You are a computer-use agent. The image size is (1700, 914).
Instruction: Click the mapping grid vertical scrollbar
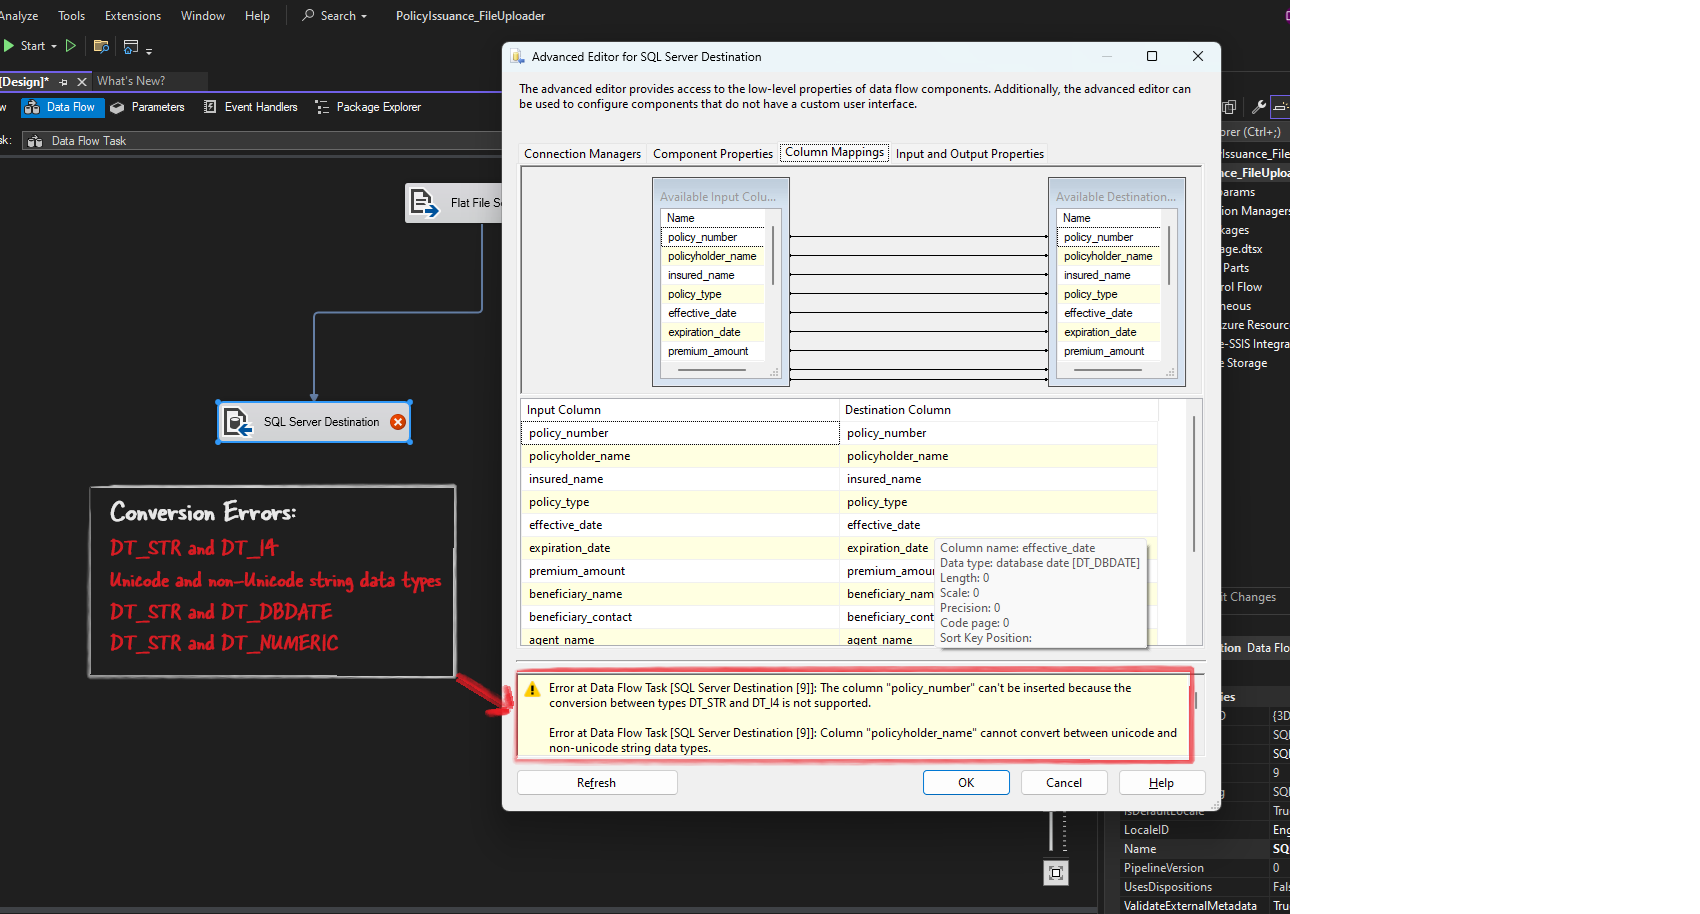(x=1193, y=485)
